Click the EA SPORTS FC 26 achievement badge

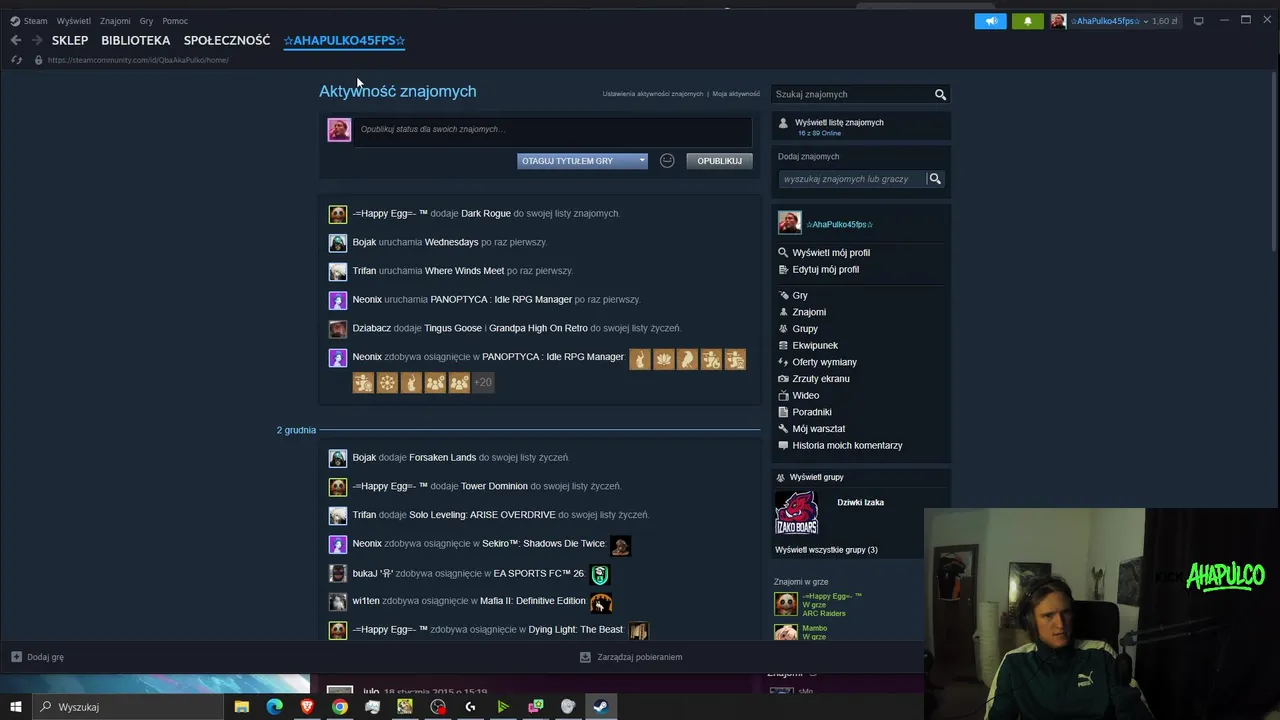[600, 574]
